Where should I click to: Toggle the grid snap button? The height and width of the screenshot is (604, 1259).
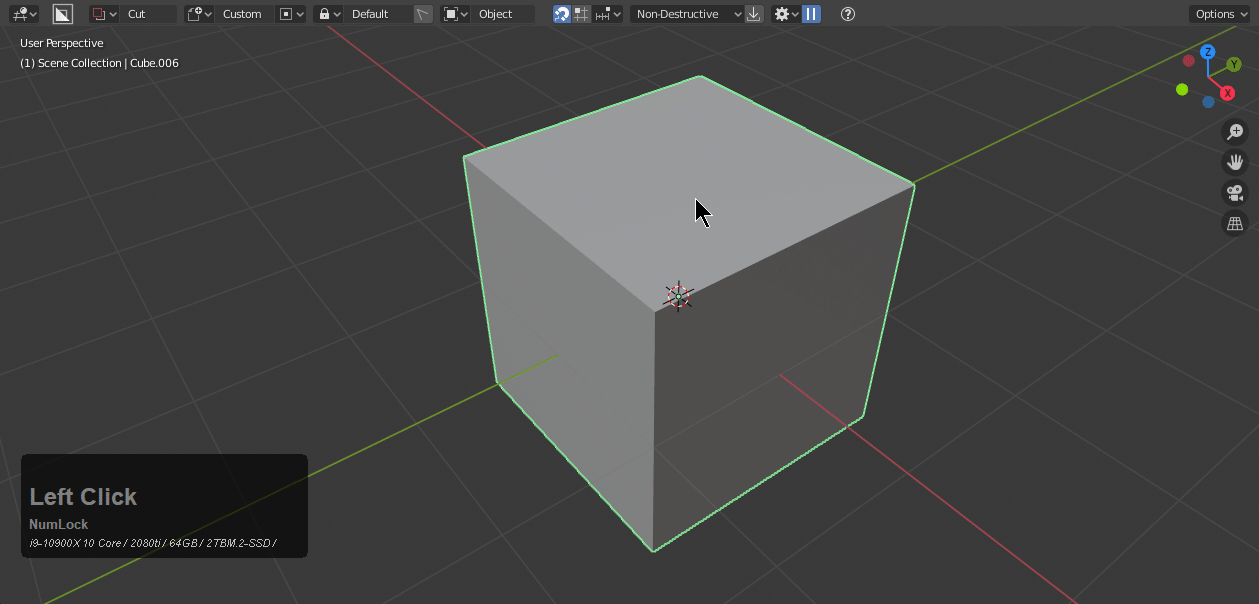click(x=581, y=14)
